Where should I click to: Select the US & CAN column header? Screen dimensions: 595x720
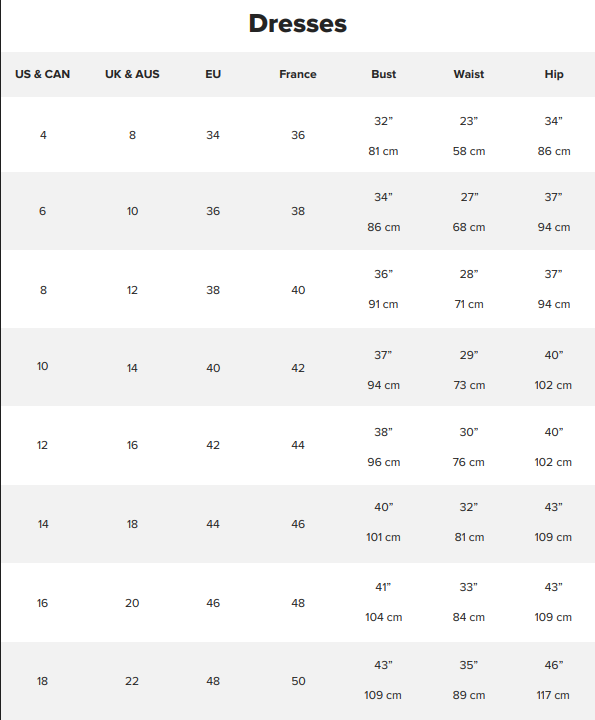pos(42,74)
